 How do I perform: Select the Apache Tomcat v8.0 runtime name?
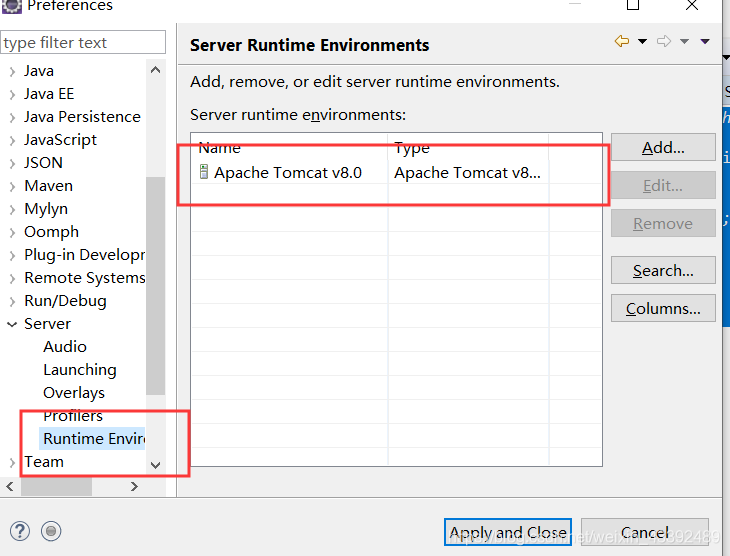click(x=288, y=173)
